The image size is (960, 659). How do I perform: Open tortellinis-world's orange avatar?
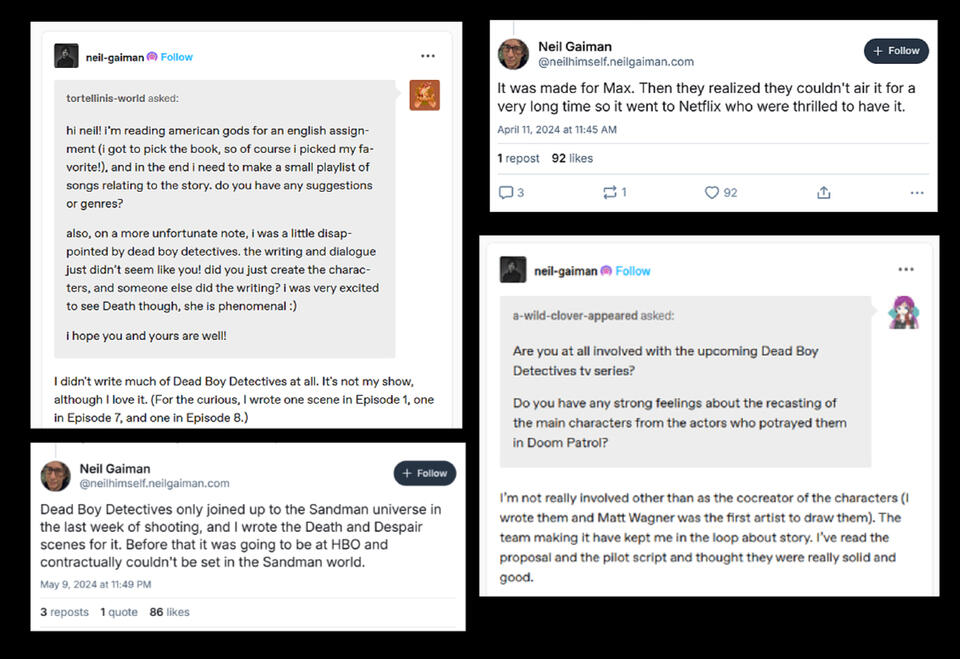(425, 95)
